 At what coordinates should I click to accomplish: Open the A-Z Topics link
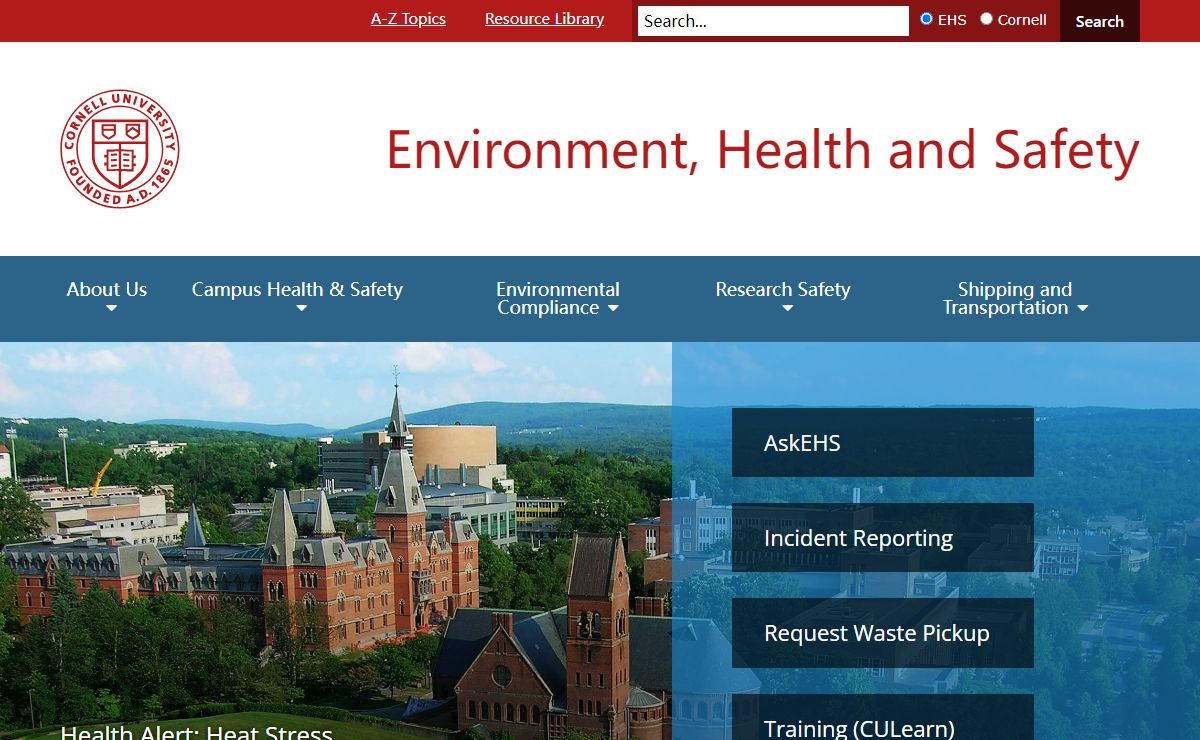(408, 19)
